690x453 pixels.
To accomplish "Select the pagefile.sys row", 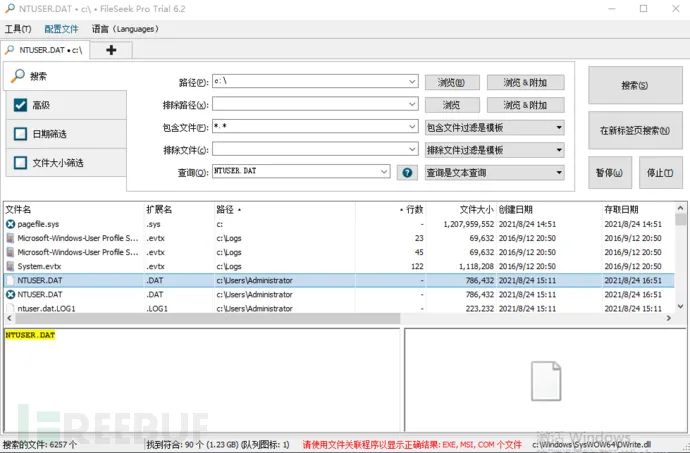I will 339,224.
